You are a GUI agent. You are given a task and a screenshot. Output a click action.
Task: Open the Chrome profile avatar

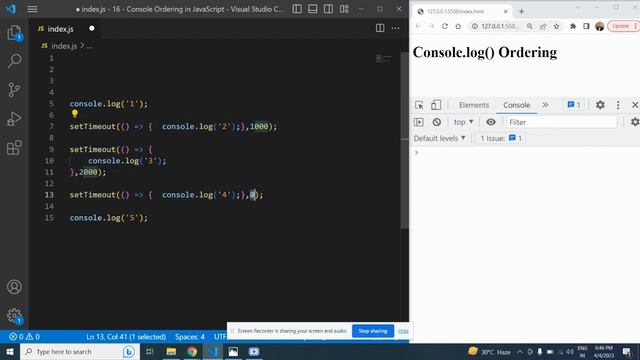click(600, 26)
